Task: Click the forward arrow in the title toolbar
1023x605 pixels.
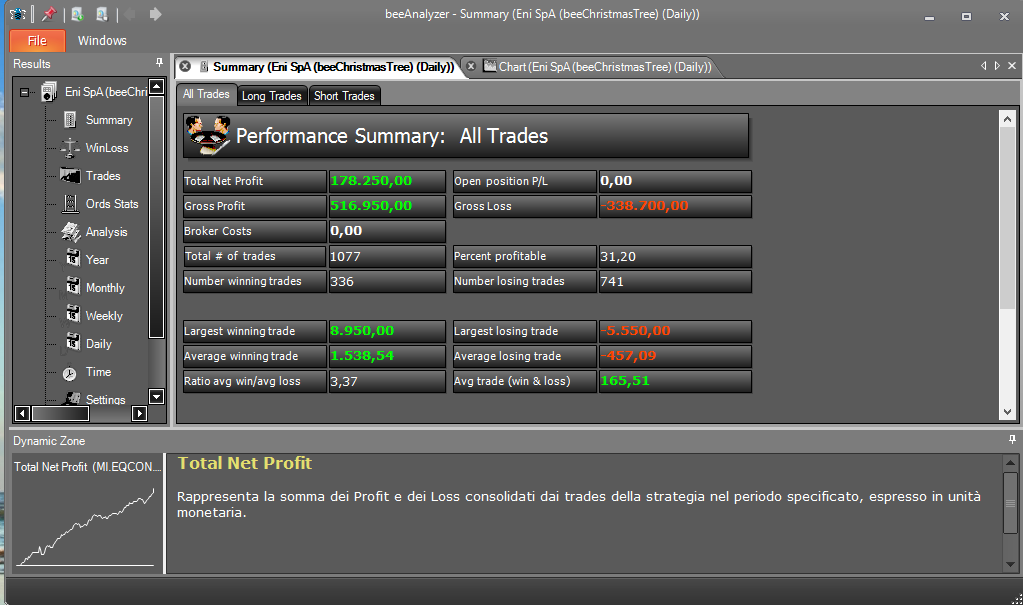Action: 155,14
